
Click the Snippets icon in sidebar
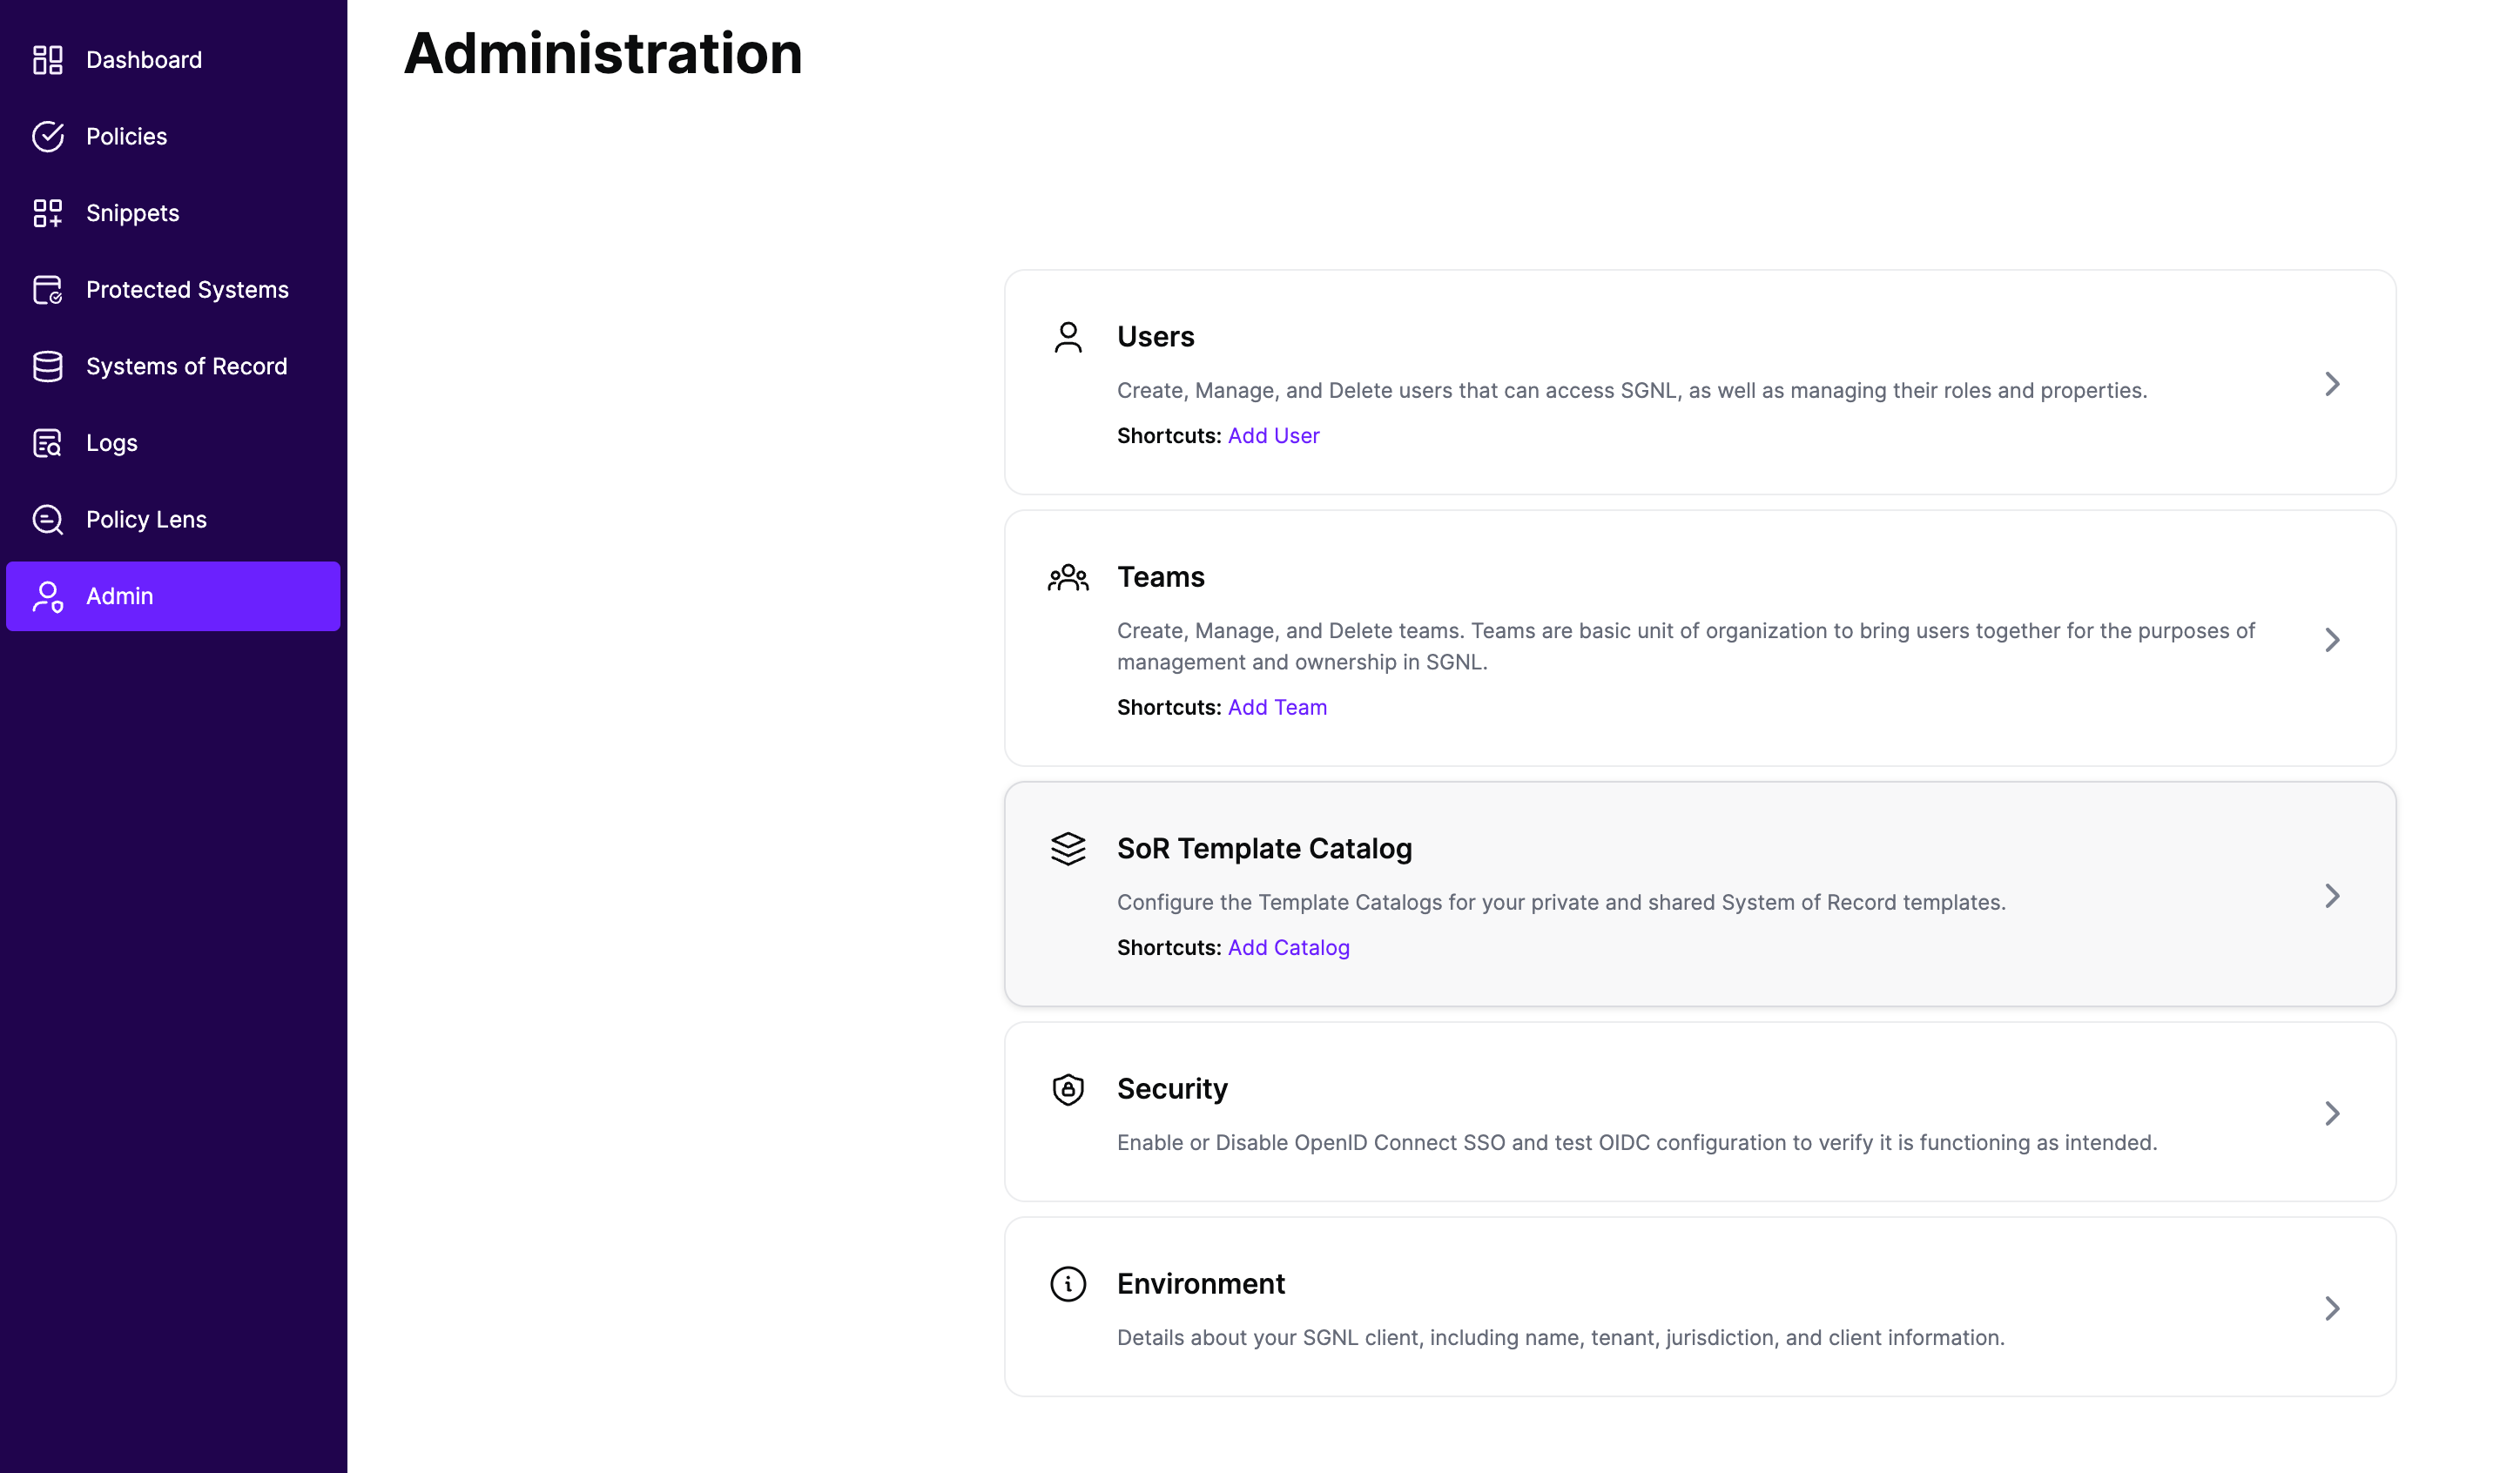[x=47, y=213]
